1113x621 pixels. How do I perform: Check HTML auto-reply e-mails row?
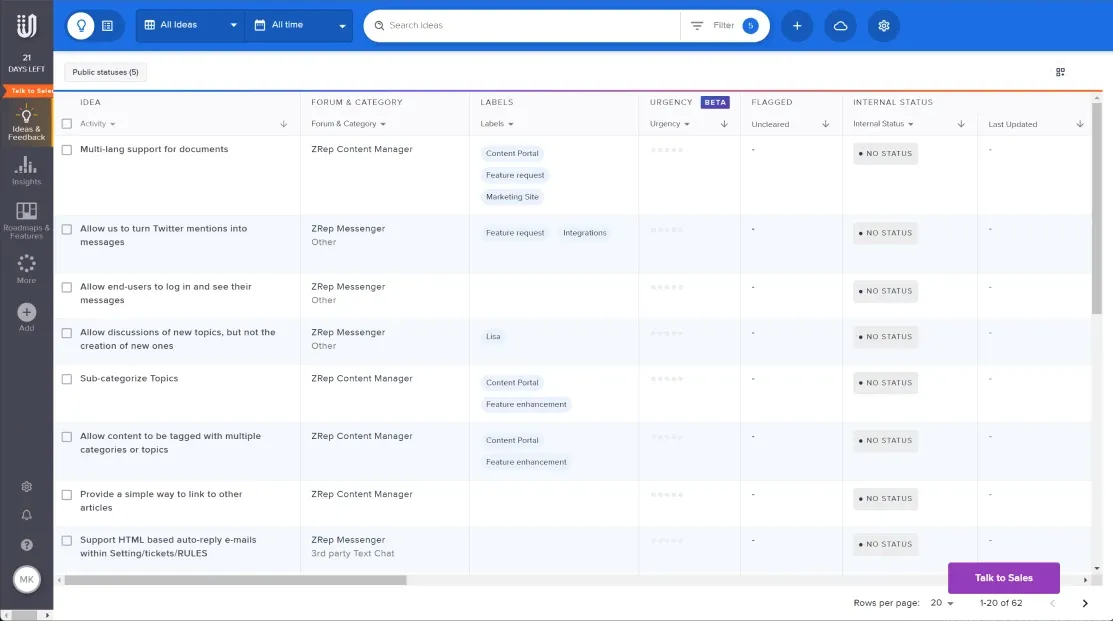point(67,541)
